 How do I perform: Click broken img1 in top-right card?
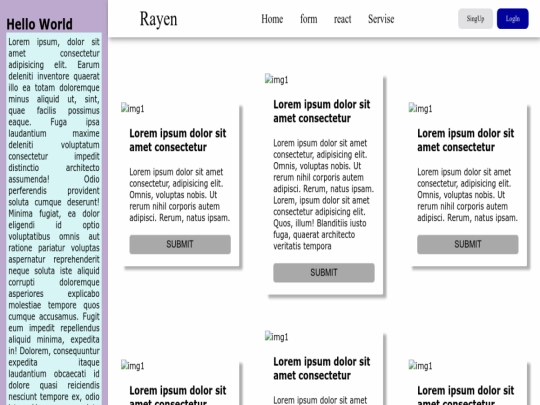[x=420, y=108]
